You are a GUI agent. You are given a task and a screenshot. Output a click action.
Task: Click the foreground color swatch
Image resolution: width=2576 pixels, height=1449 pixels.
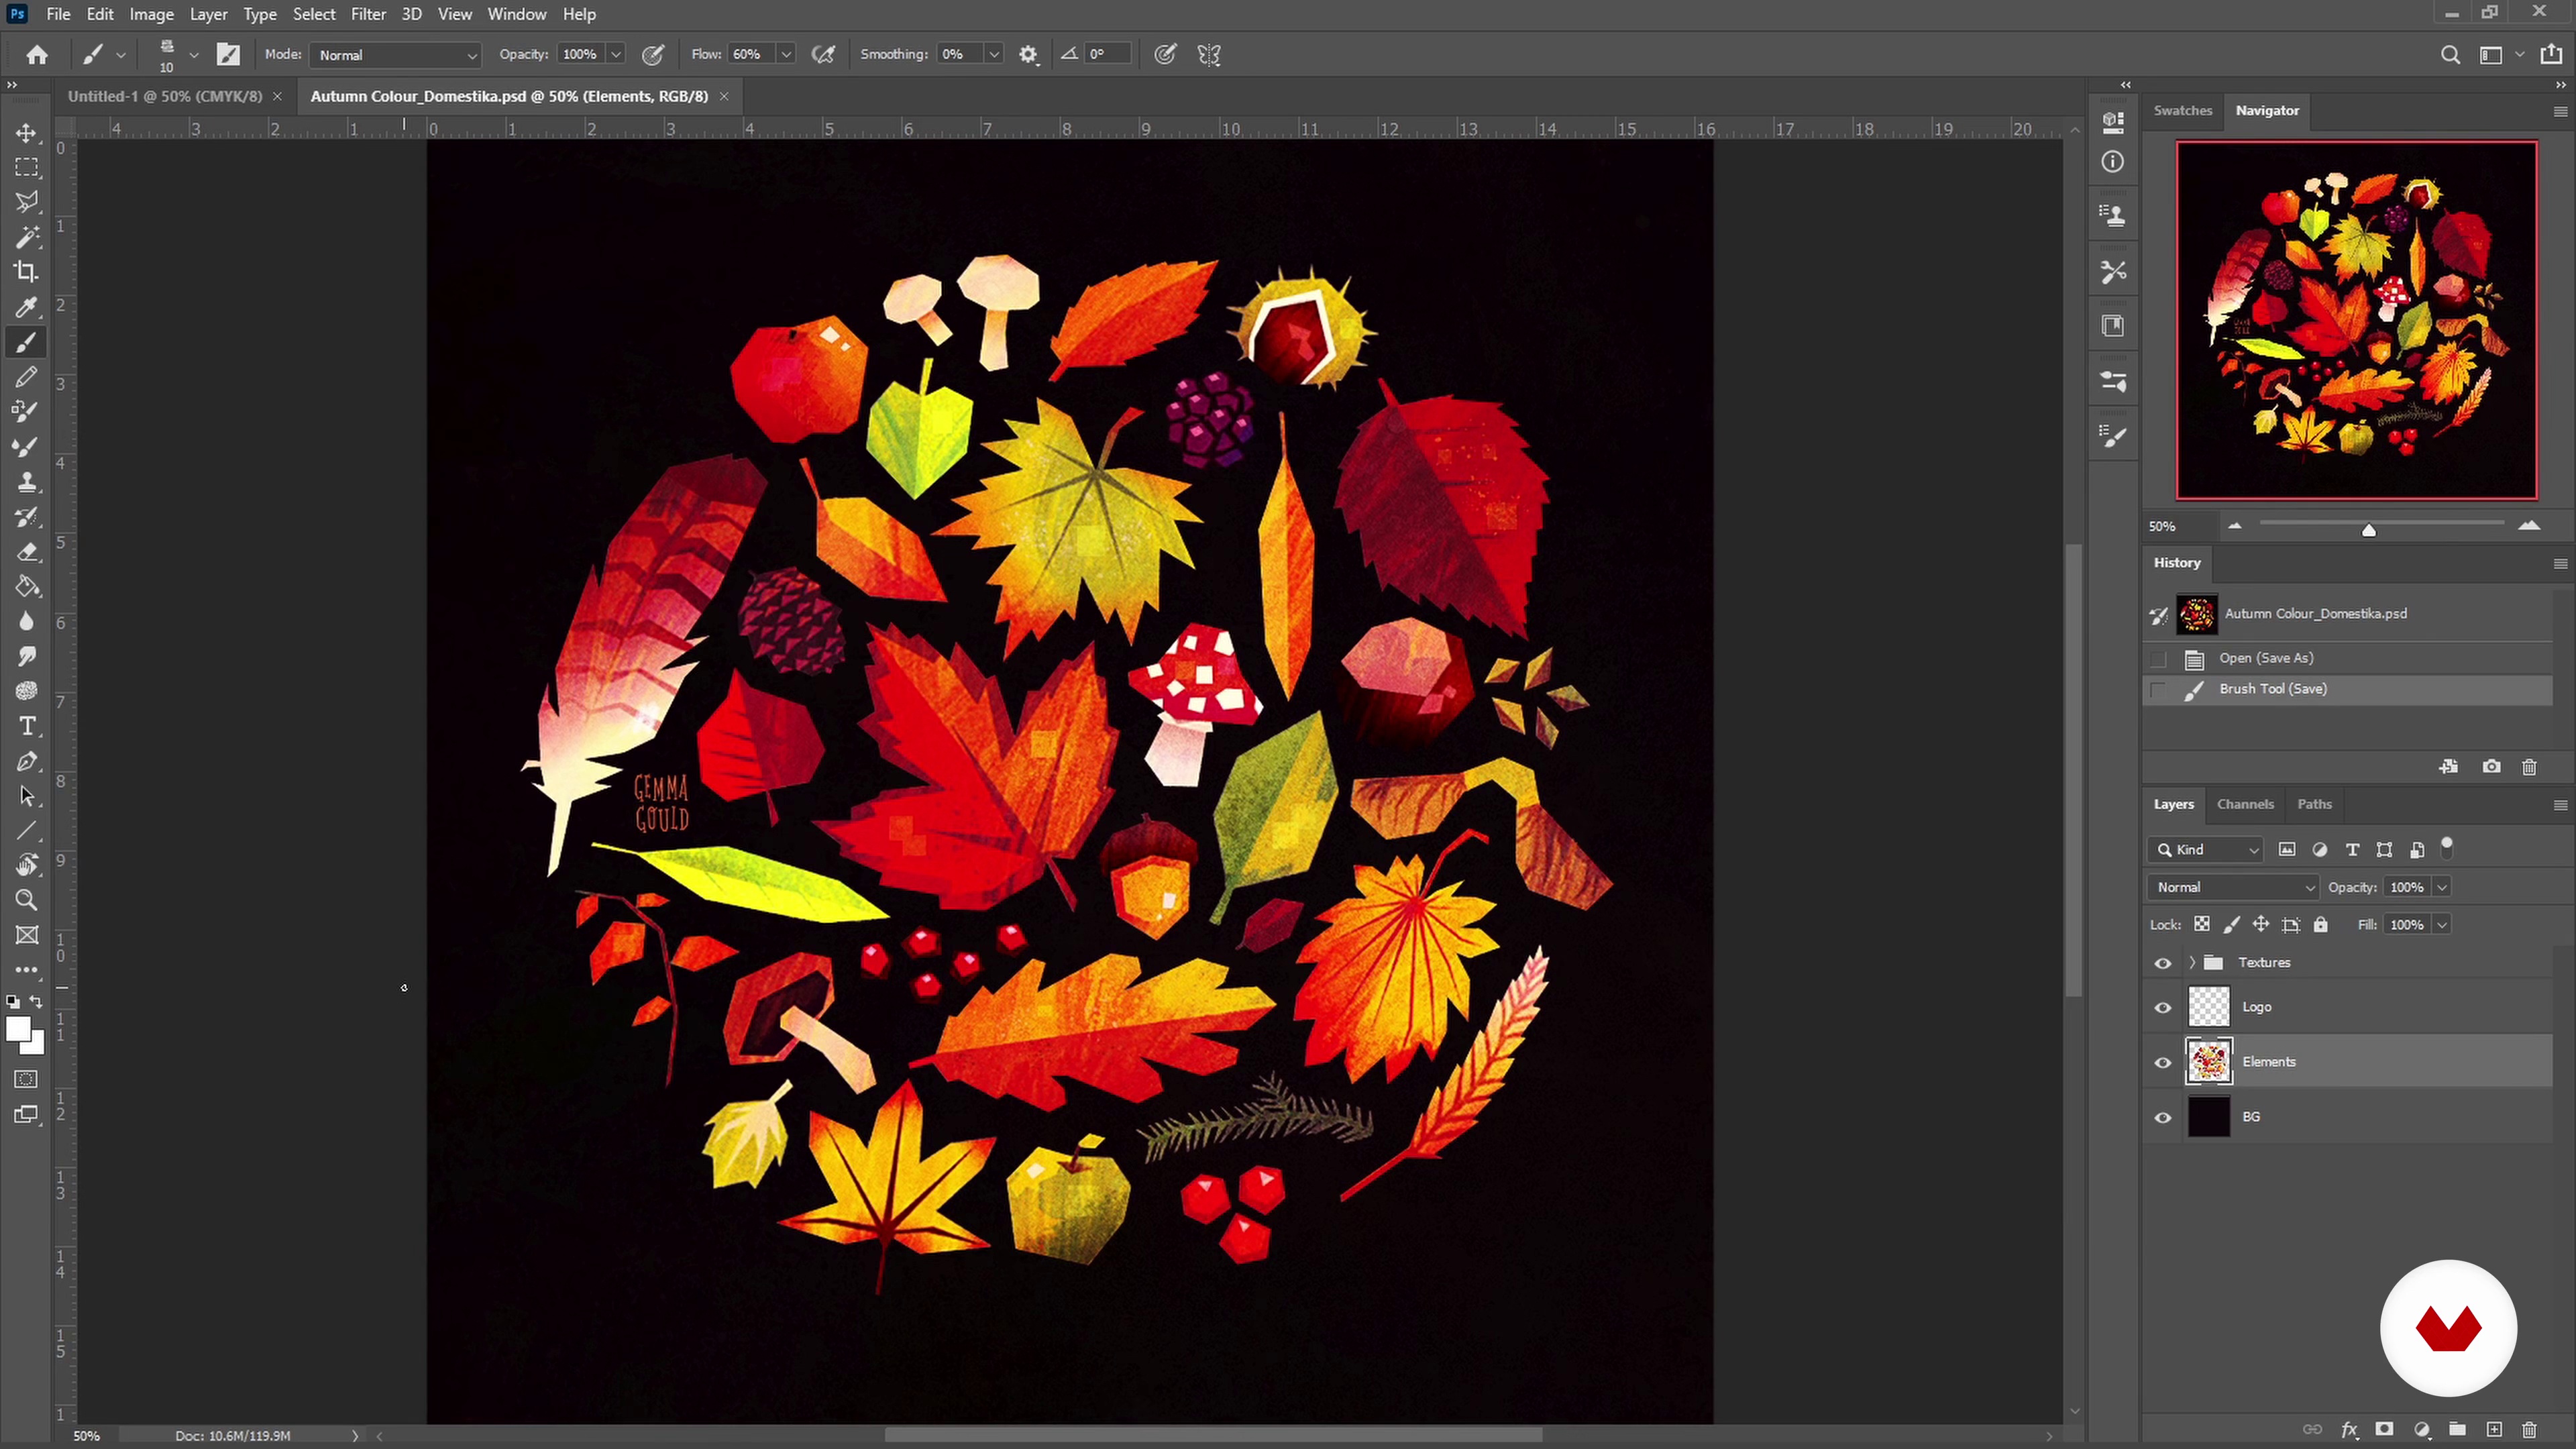pyautogui.click(x=18, y=1029)
